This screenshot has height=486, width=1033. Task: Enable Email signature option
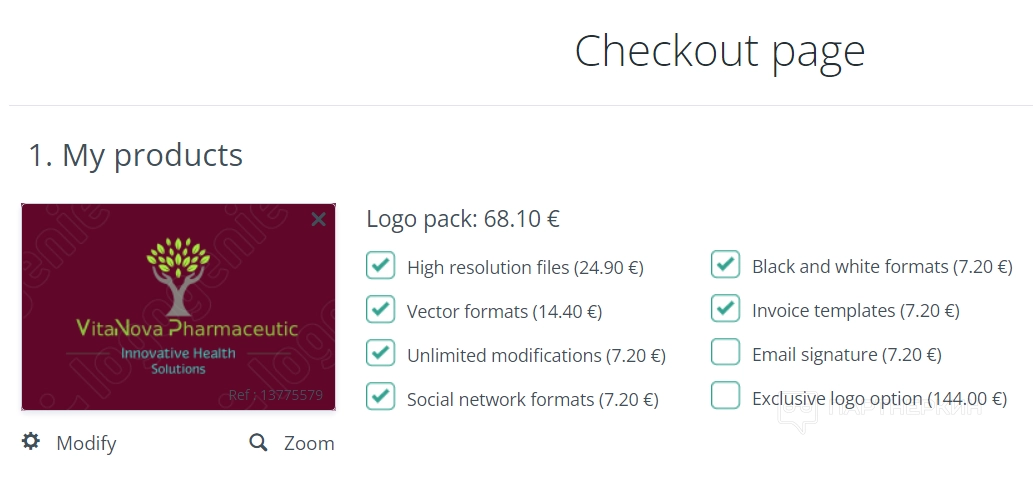tap(725, 353)
